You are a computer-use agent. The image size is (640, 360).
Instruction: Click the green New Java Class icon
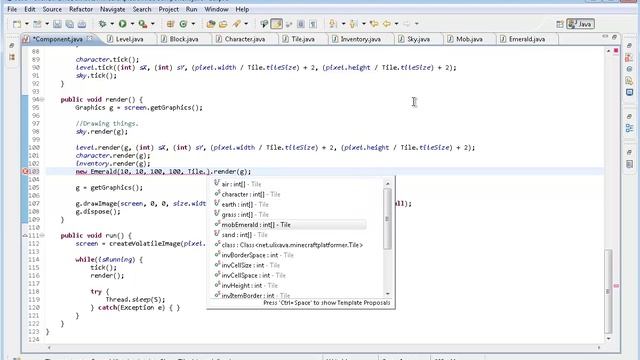[183, 24]
